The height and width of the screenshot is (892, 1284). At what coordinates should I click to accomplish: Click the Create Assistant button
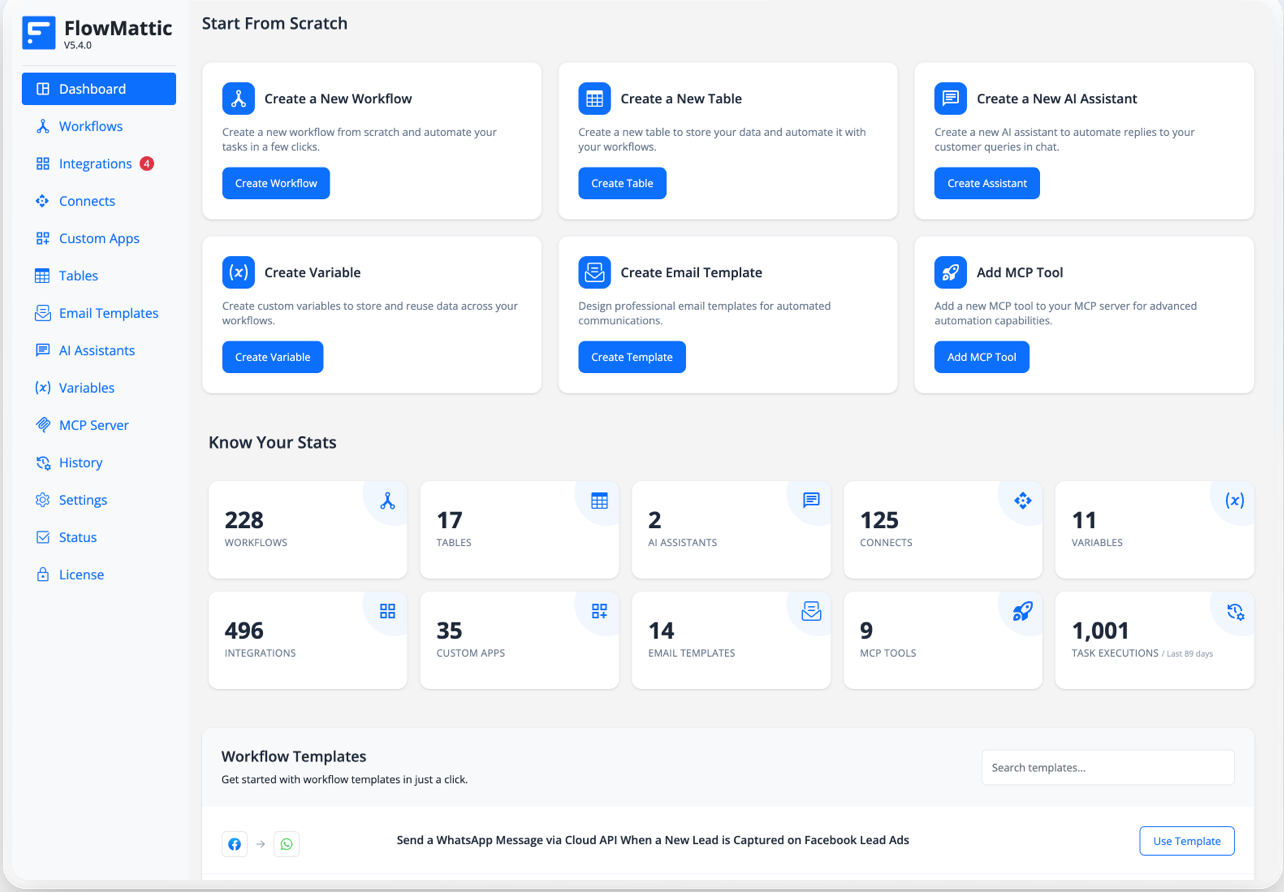pos(986,183)
